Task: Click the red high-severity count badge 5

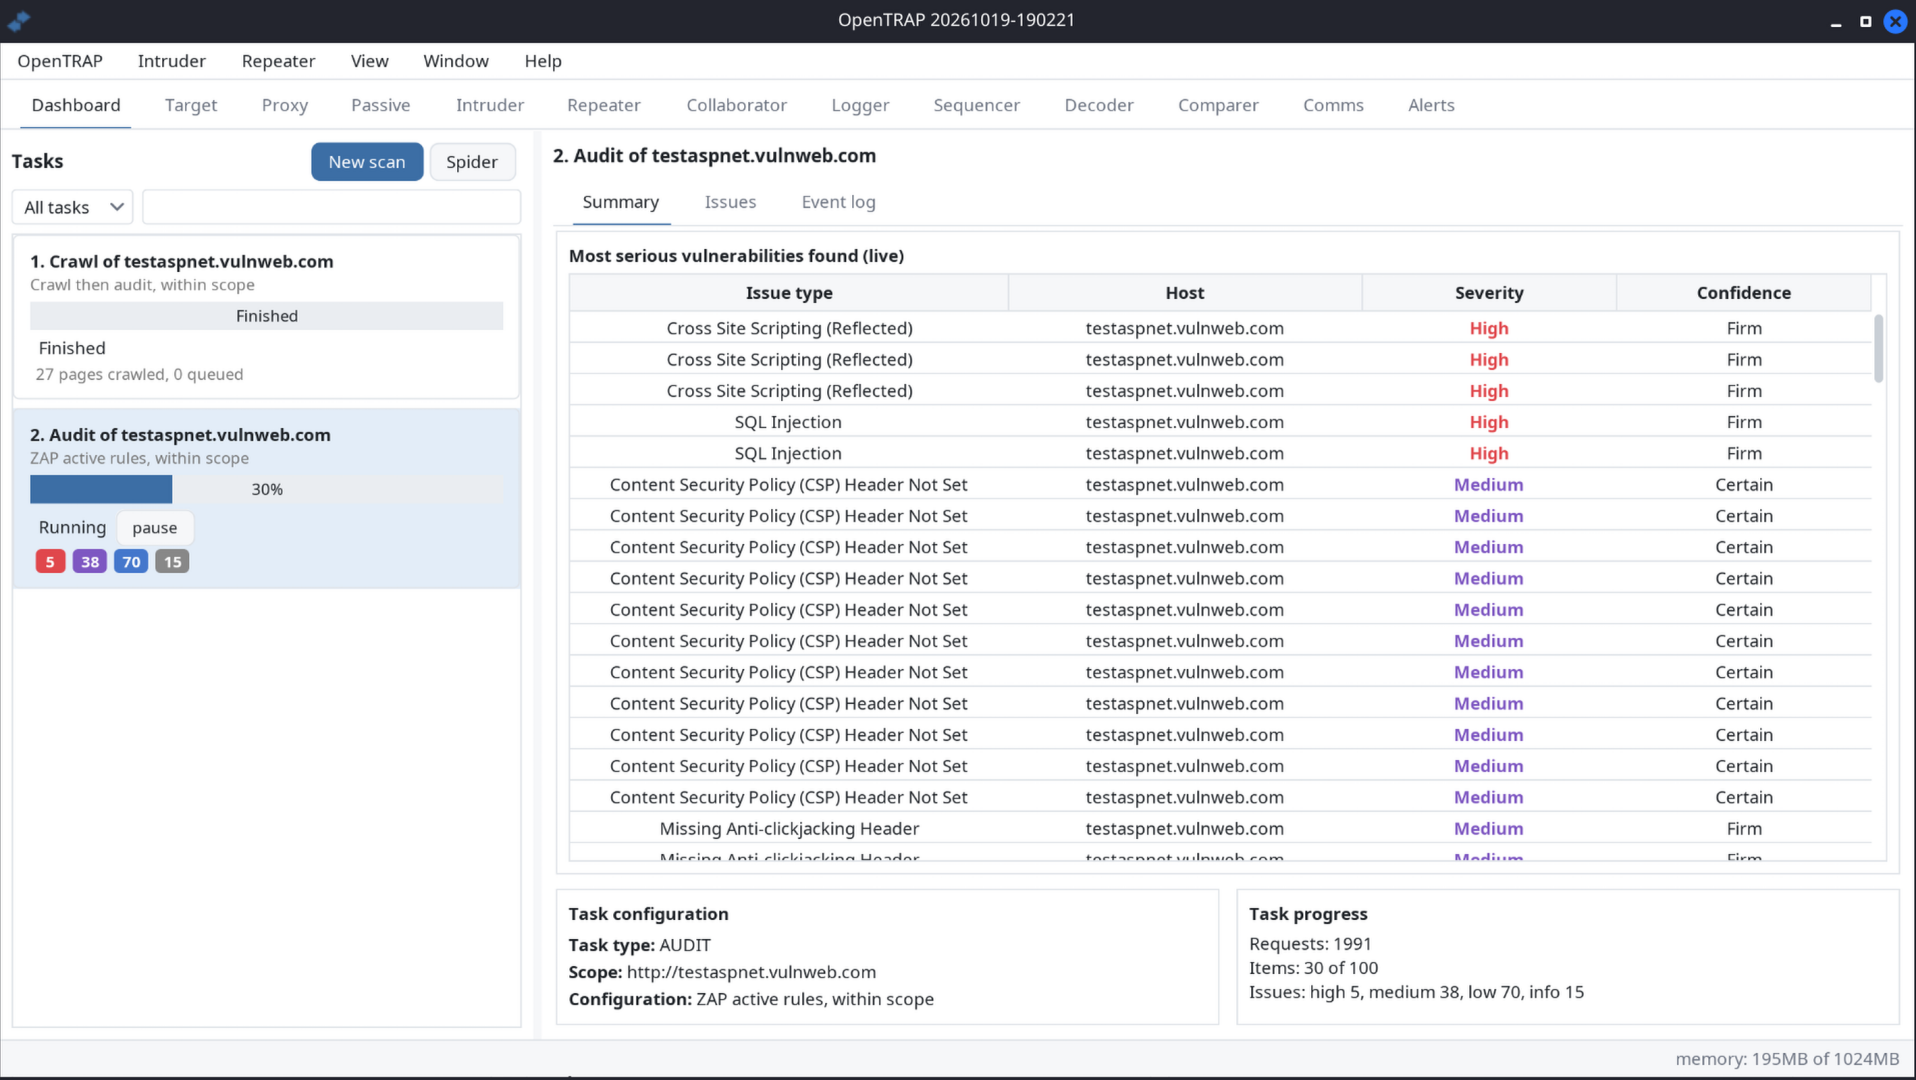Action: pyautogui.click(x=50, y=562)
